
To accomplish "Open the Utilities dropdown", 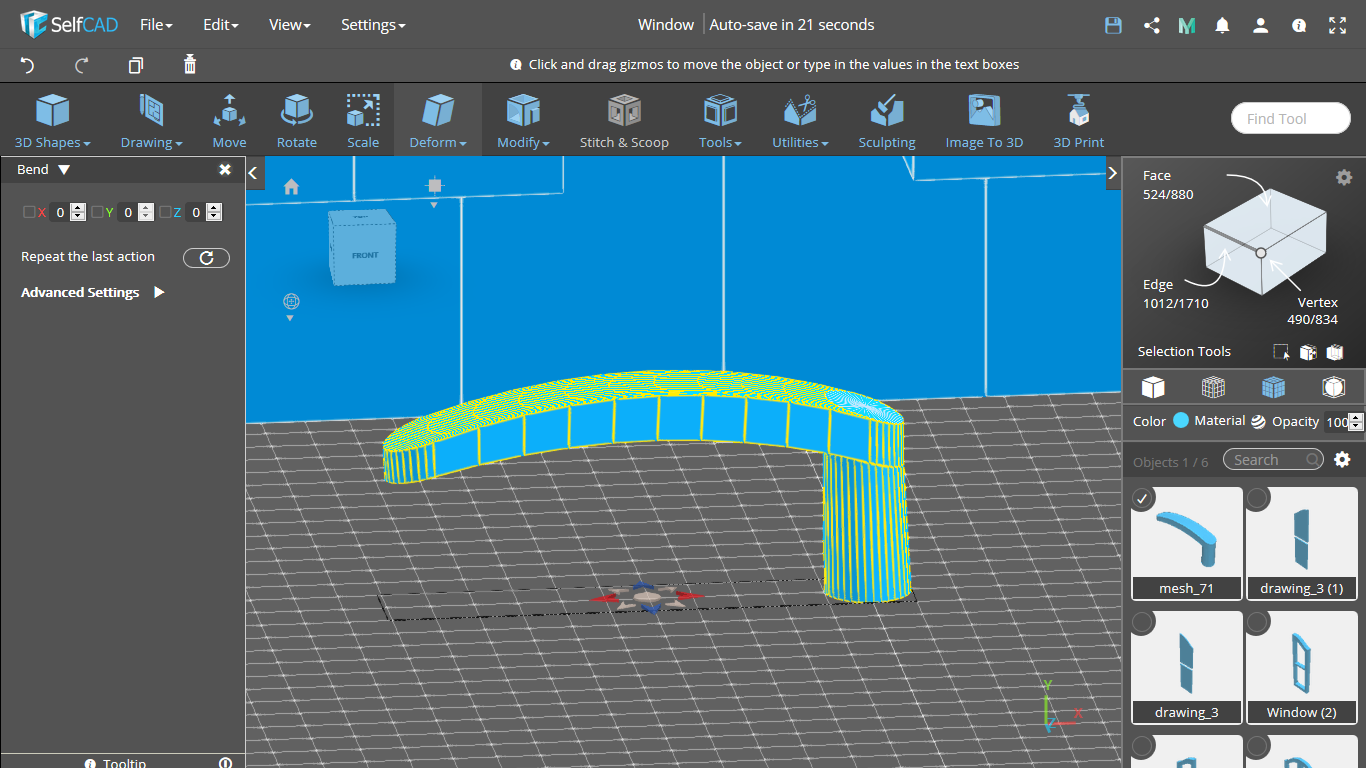I will tap(800, 120).
